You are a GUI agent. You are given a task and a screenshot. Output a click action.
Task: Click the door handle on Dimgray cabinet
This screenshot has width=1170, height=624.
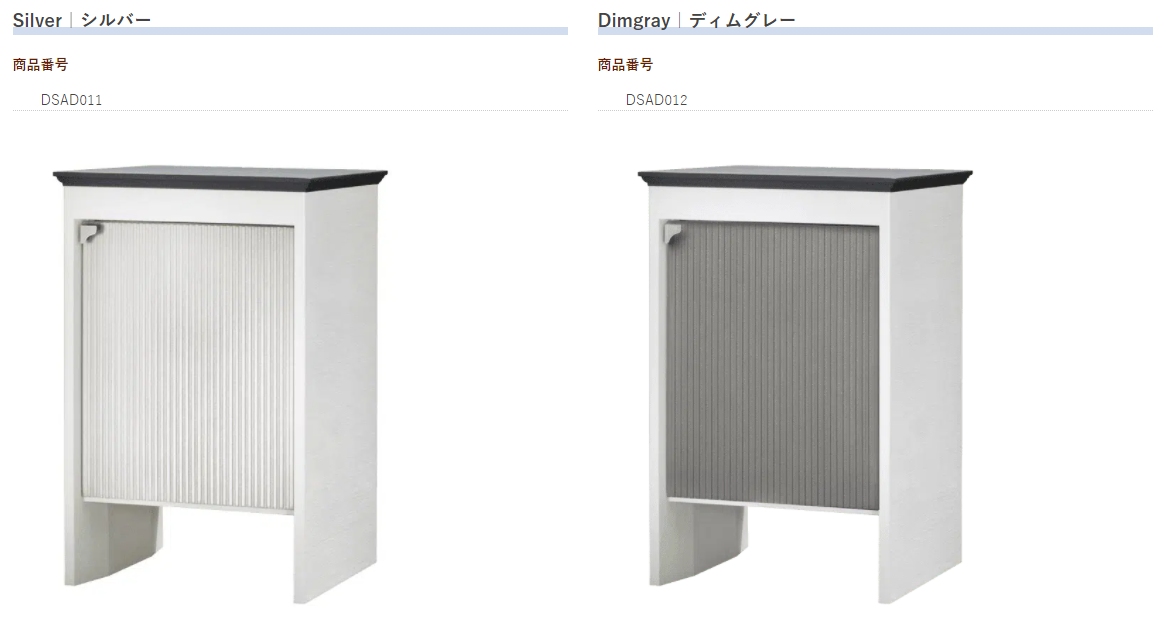pyautogui.click(x=675, y=232)
